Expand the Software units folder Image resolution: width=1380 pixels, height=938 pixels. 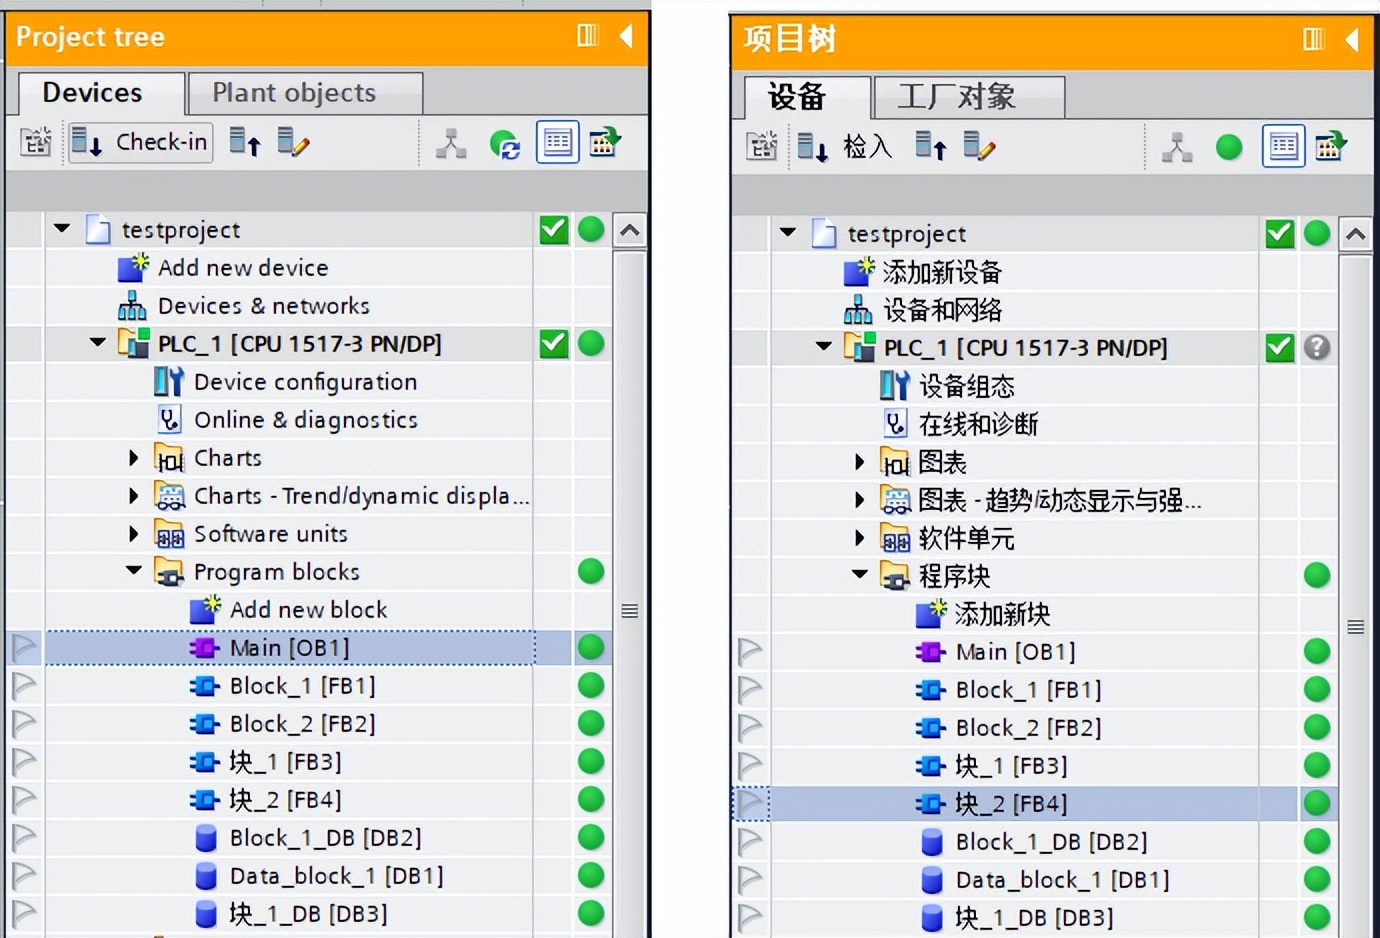(134, 534)
